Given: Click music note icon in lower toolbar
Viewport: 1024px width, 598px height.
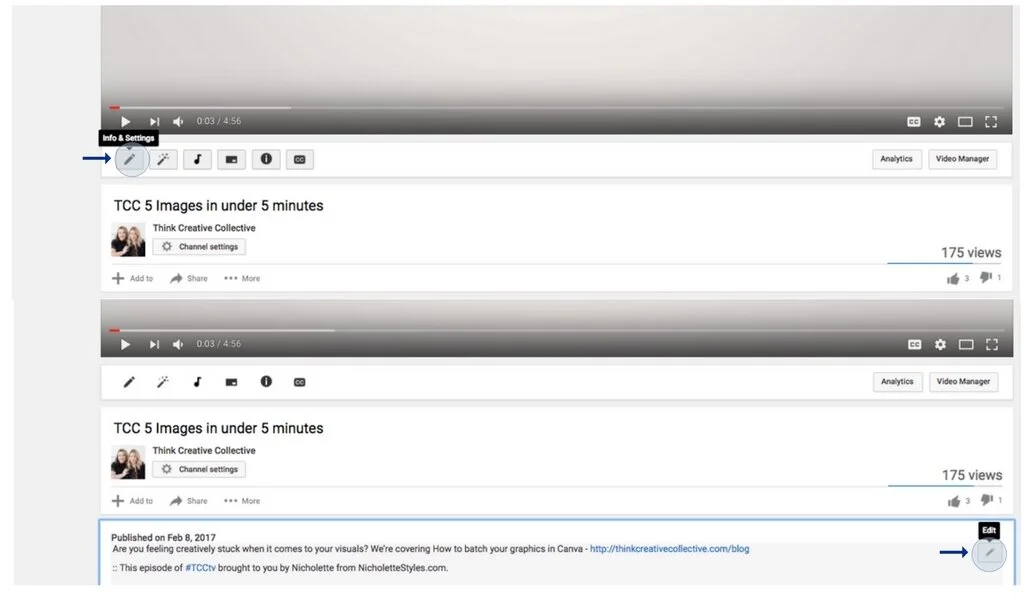Looking at the screenshot, I should tap(197, 382).
